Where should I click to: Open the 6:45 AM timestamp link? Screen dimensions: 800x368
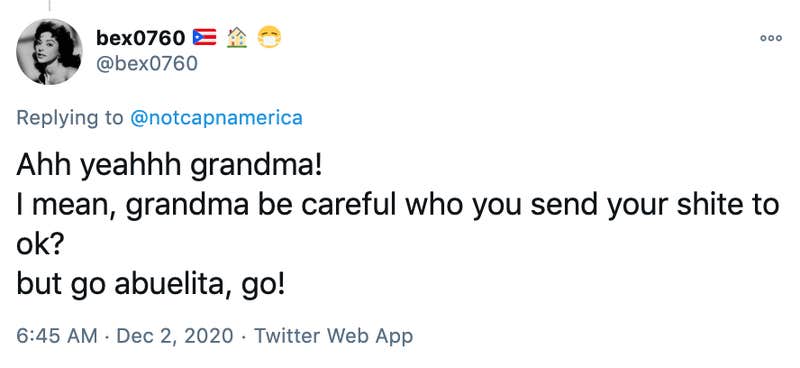coord(57,335)
